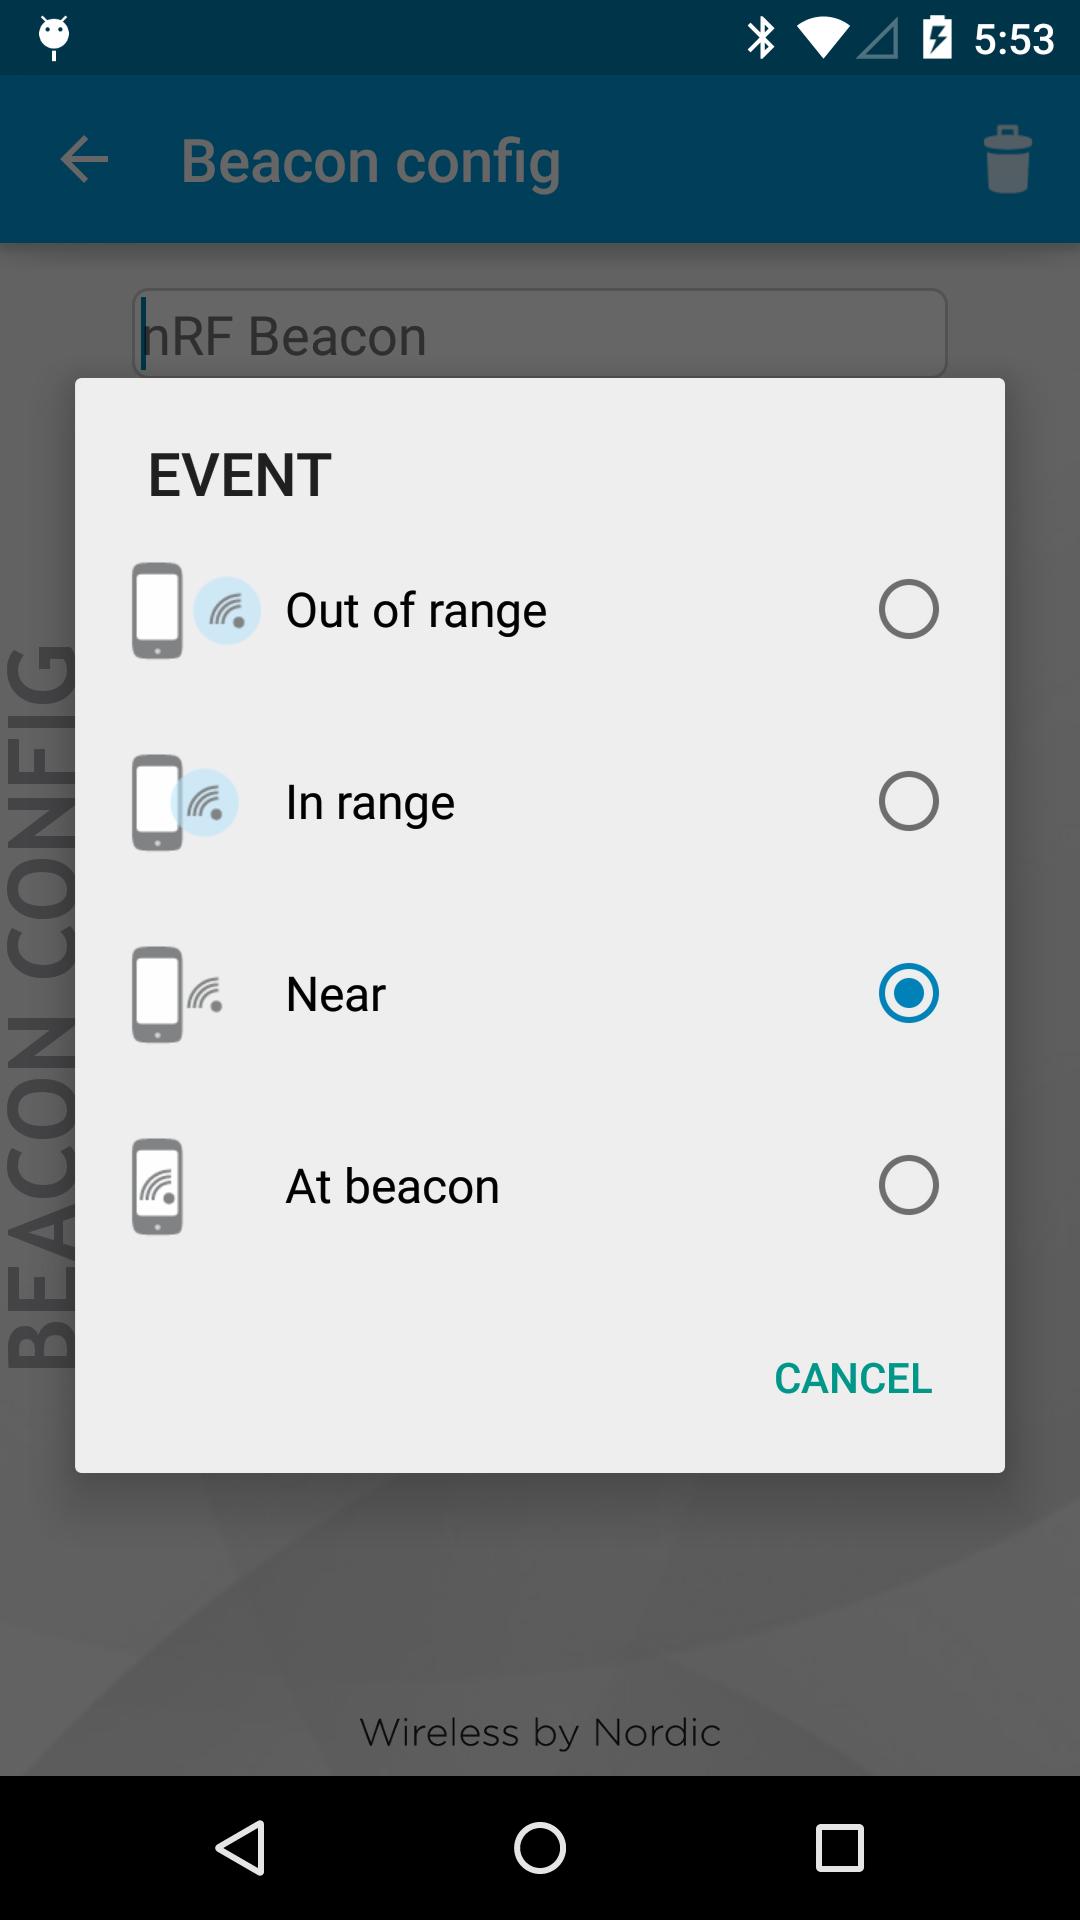Click the At beacon phone icon

[157, 1185]
